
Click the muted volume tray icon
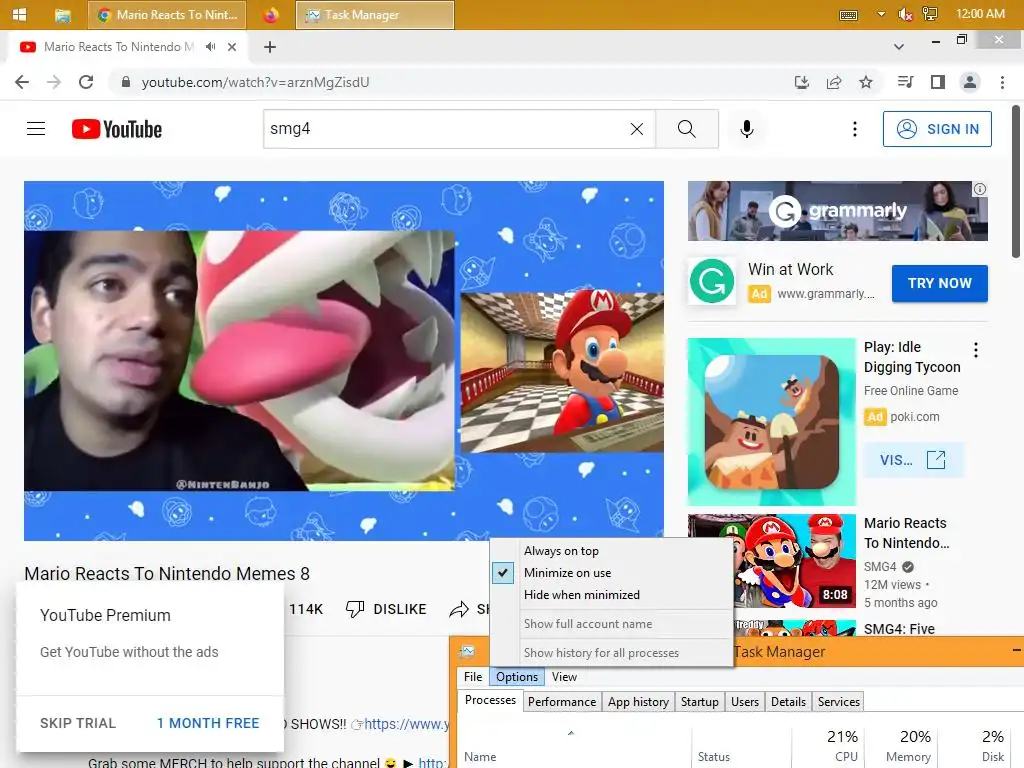pos(905,14)
